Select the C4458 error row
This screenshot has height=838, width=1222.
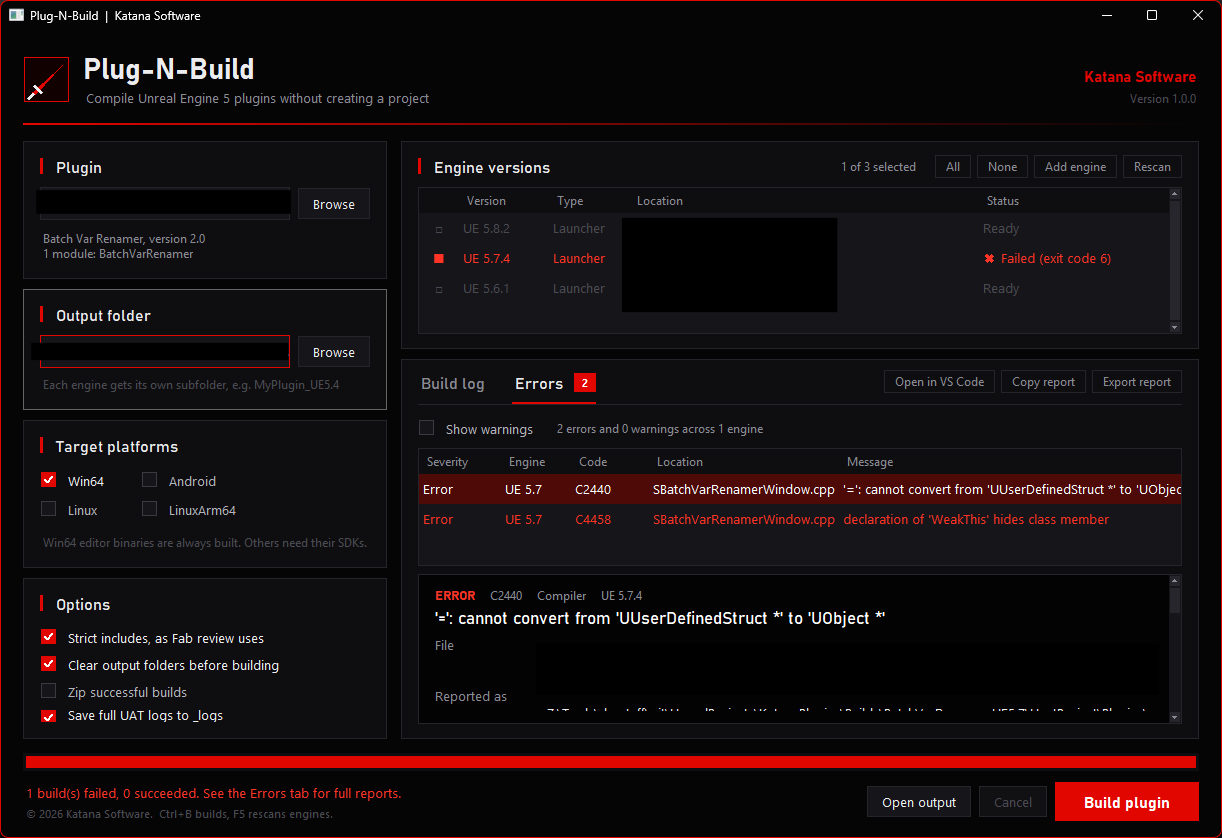tap(800, 520)
